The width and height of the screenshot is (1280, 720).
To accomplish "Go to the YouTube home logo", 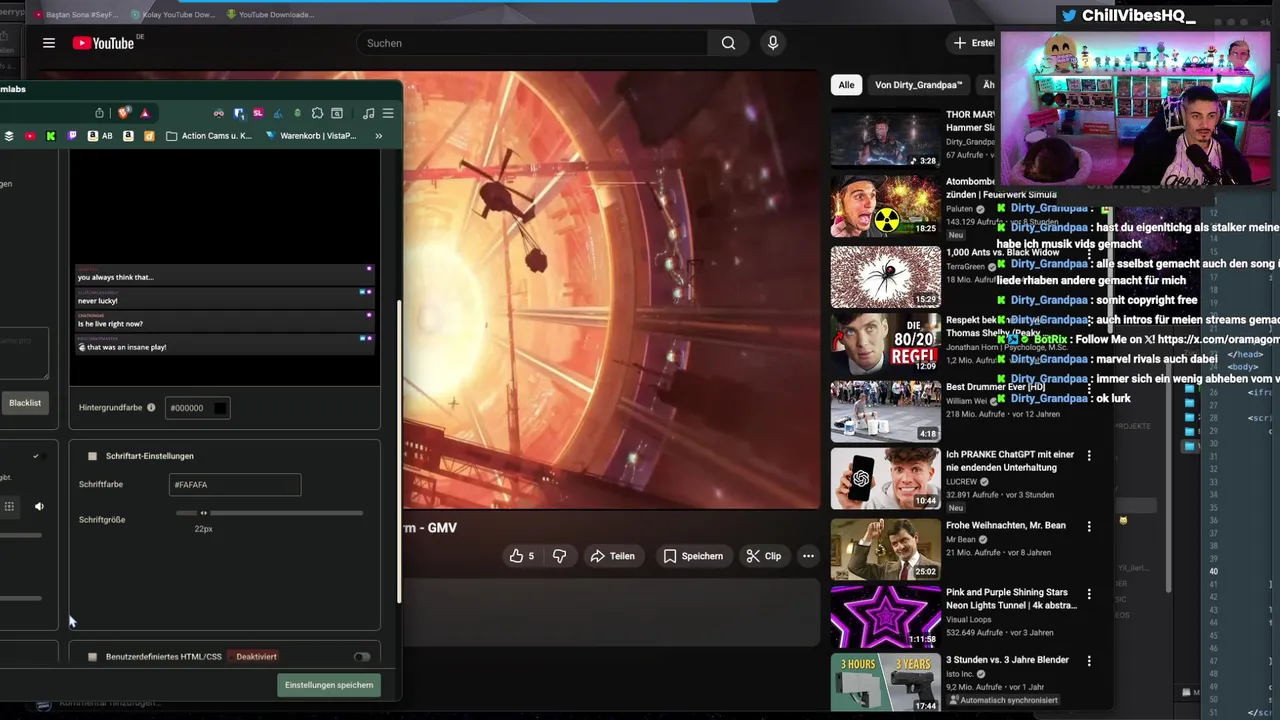I will tap(104, 43).
